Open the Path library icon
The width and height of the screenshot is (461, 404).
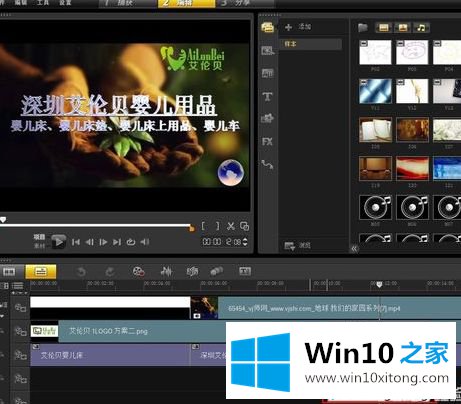point(267,164)
